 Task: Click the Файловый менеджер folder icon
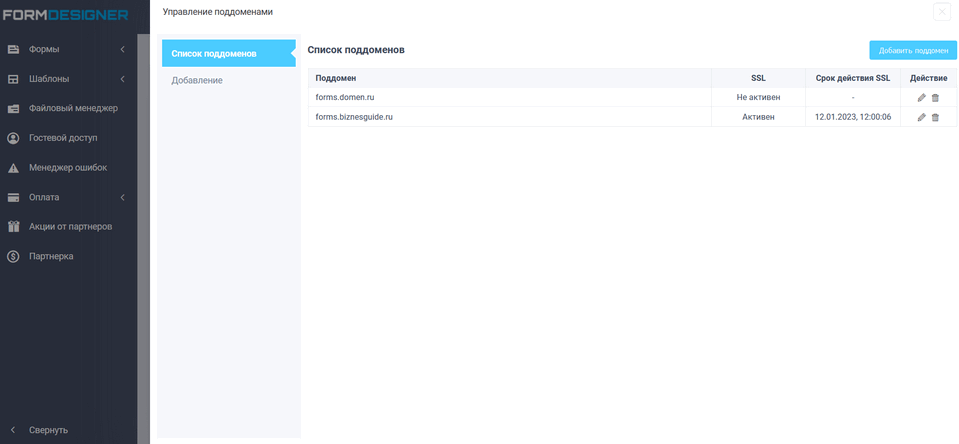pyautogui.click(x=14, y=108)
